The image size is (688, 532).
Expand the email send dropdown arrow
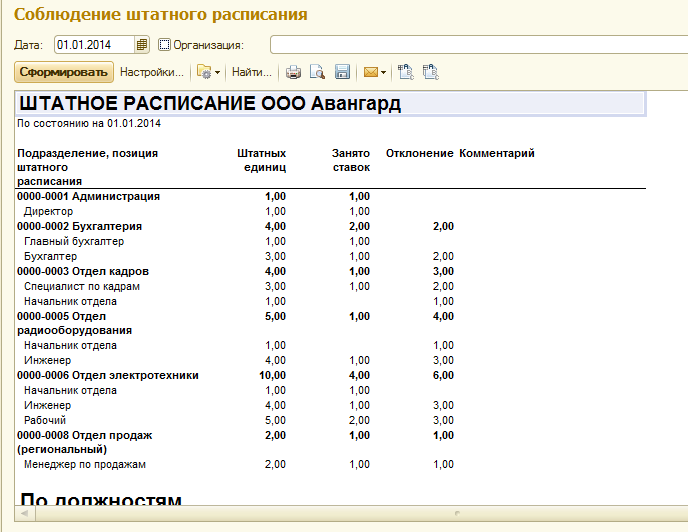[384, 72]
